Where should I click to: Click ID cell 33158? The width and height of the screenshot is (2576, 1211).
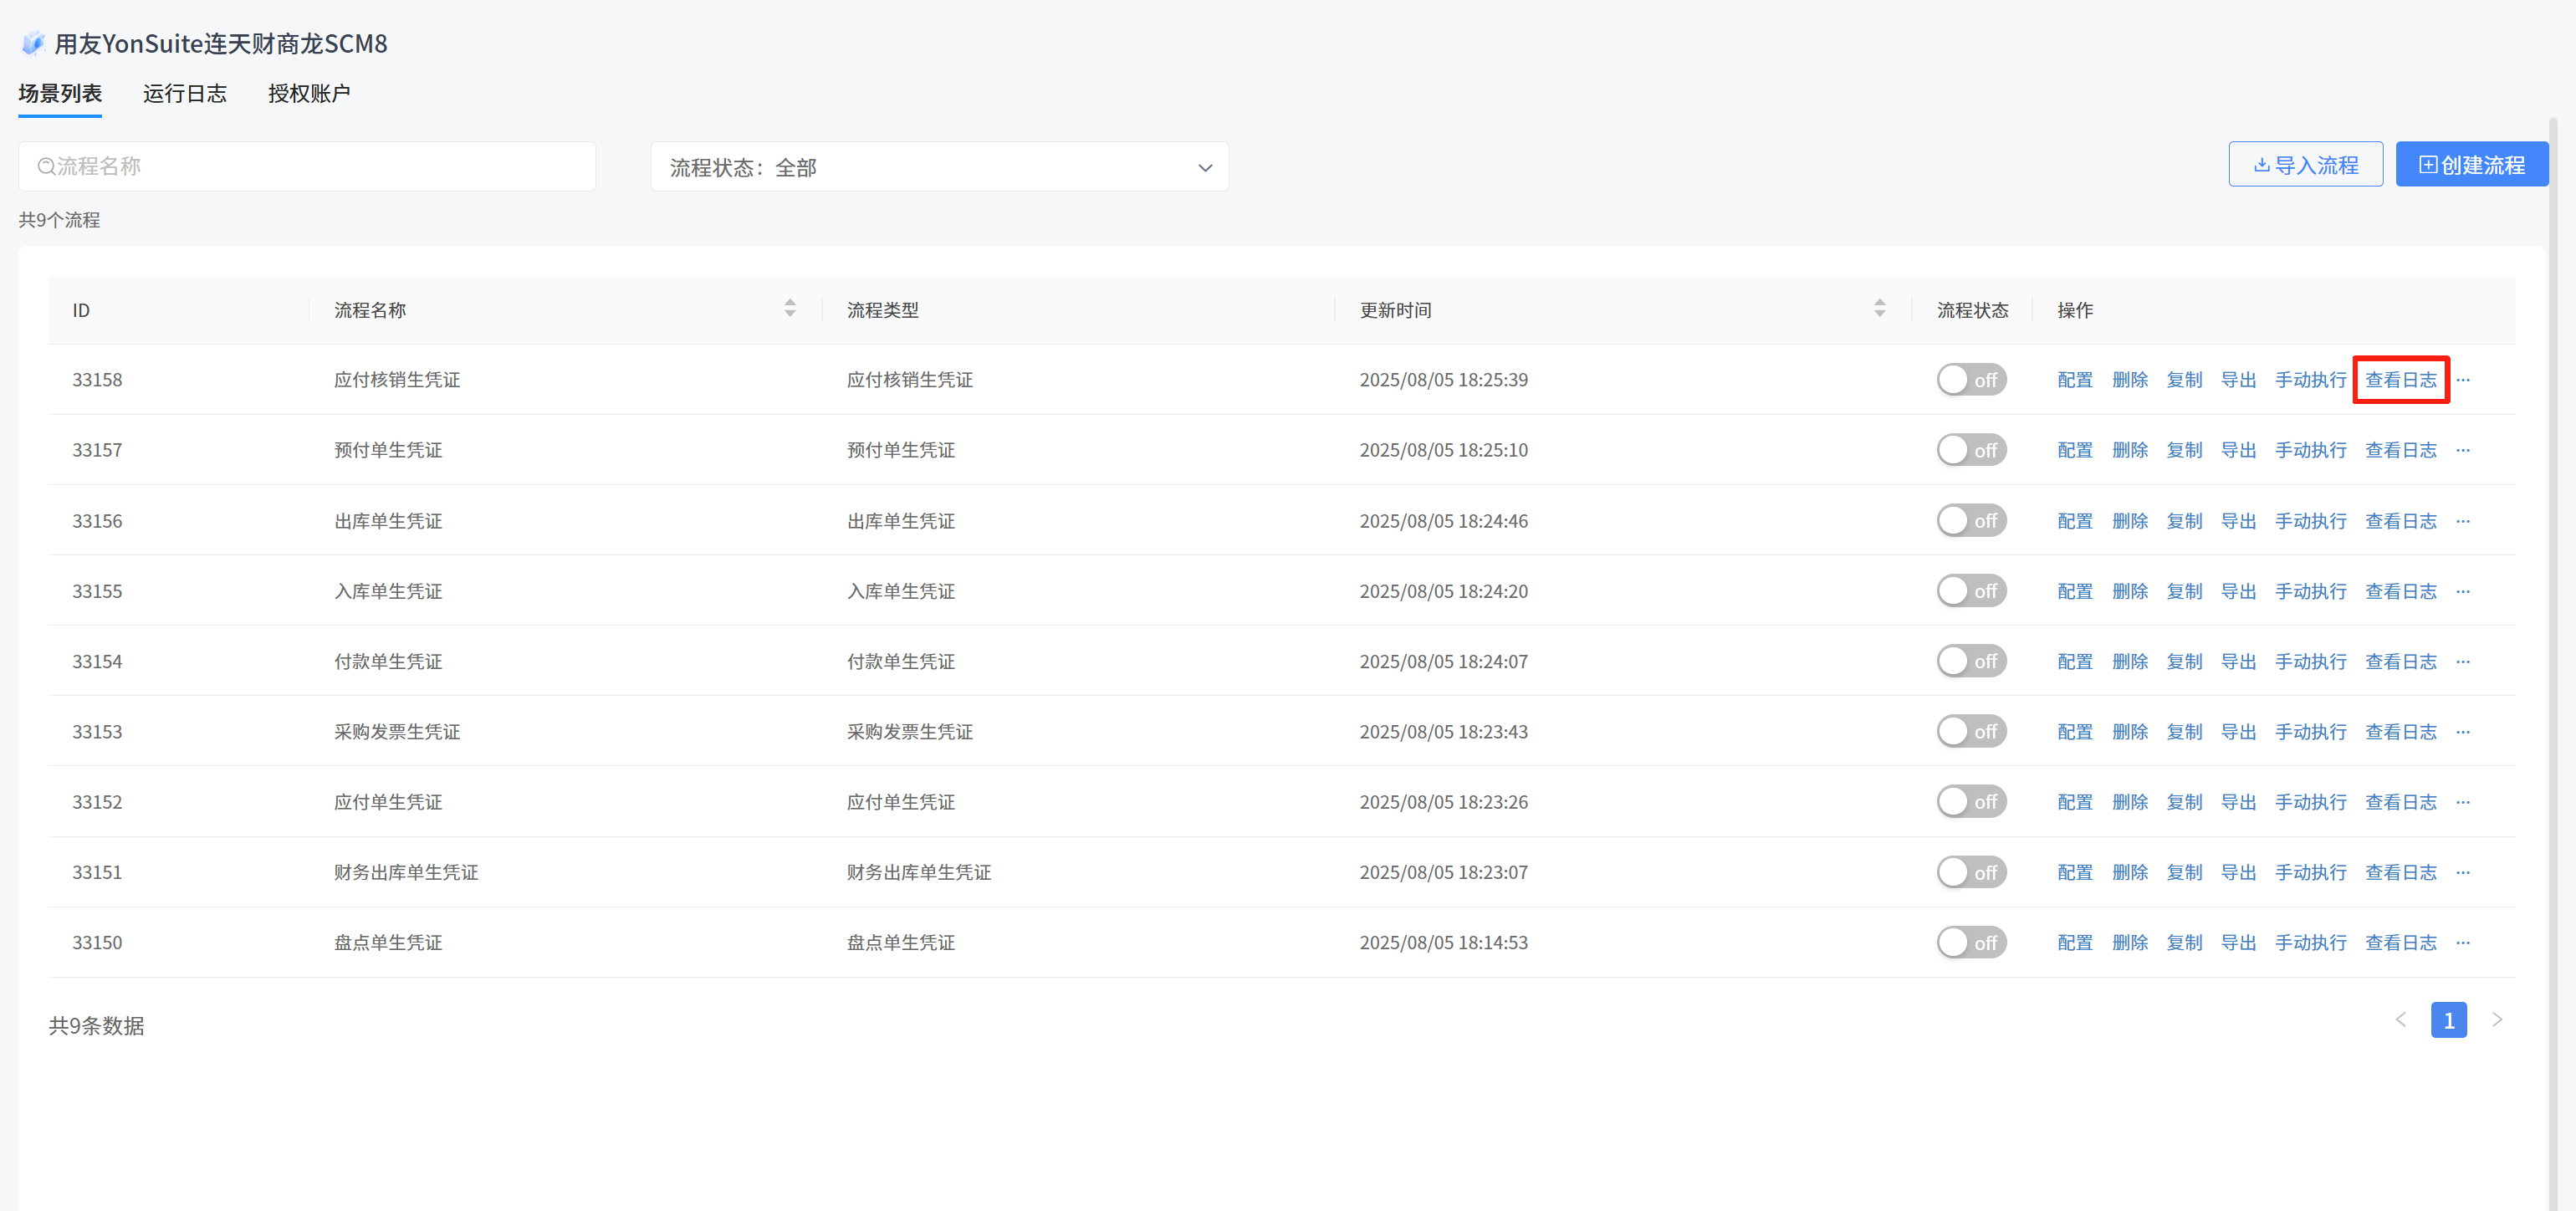[97, 380]
